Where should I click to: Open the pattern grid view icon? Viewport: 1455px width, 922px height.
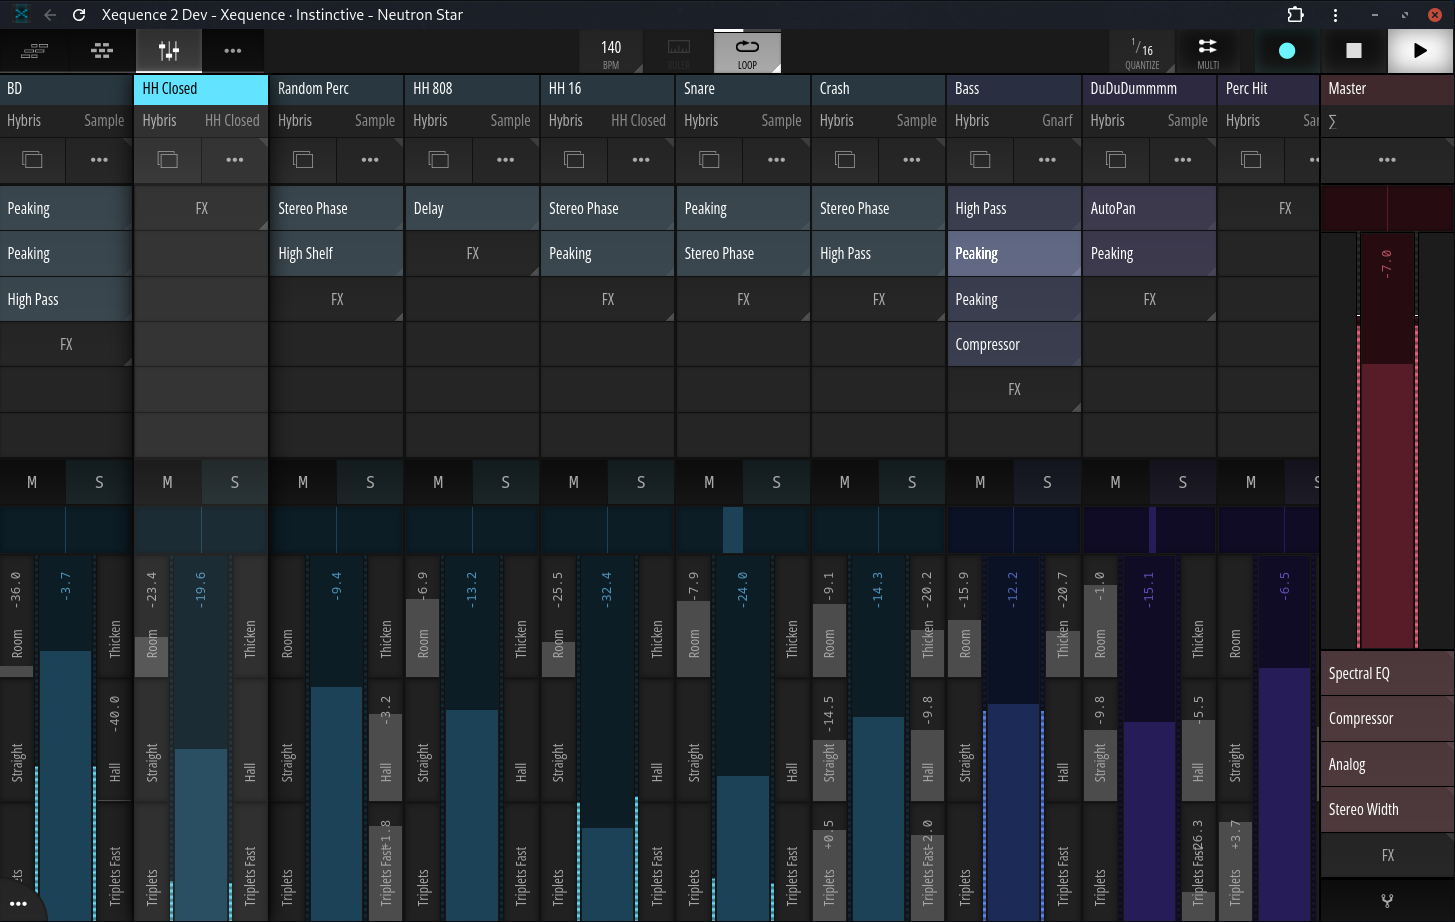[x=101, y=50]
